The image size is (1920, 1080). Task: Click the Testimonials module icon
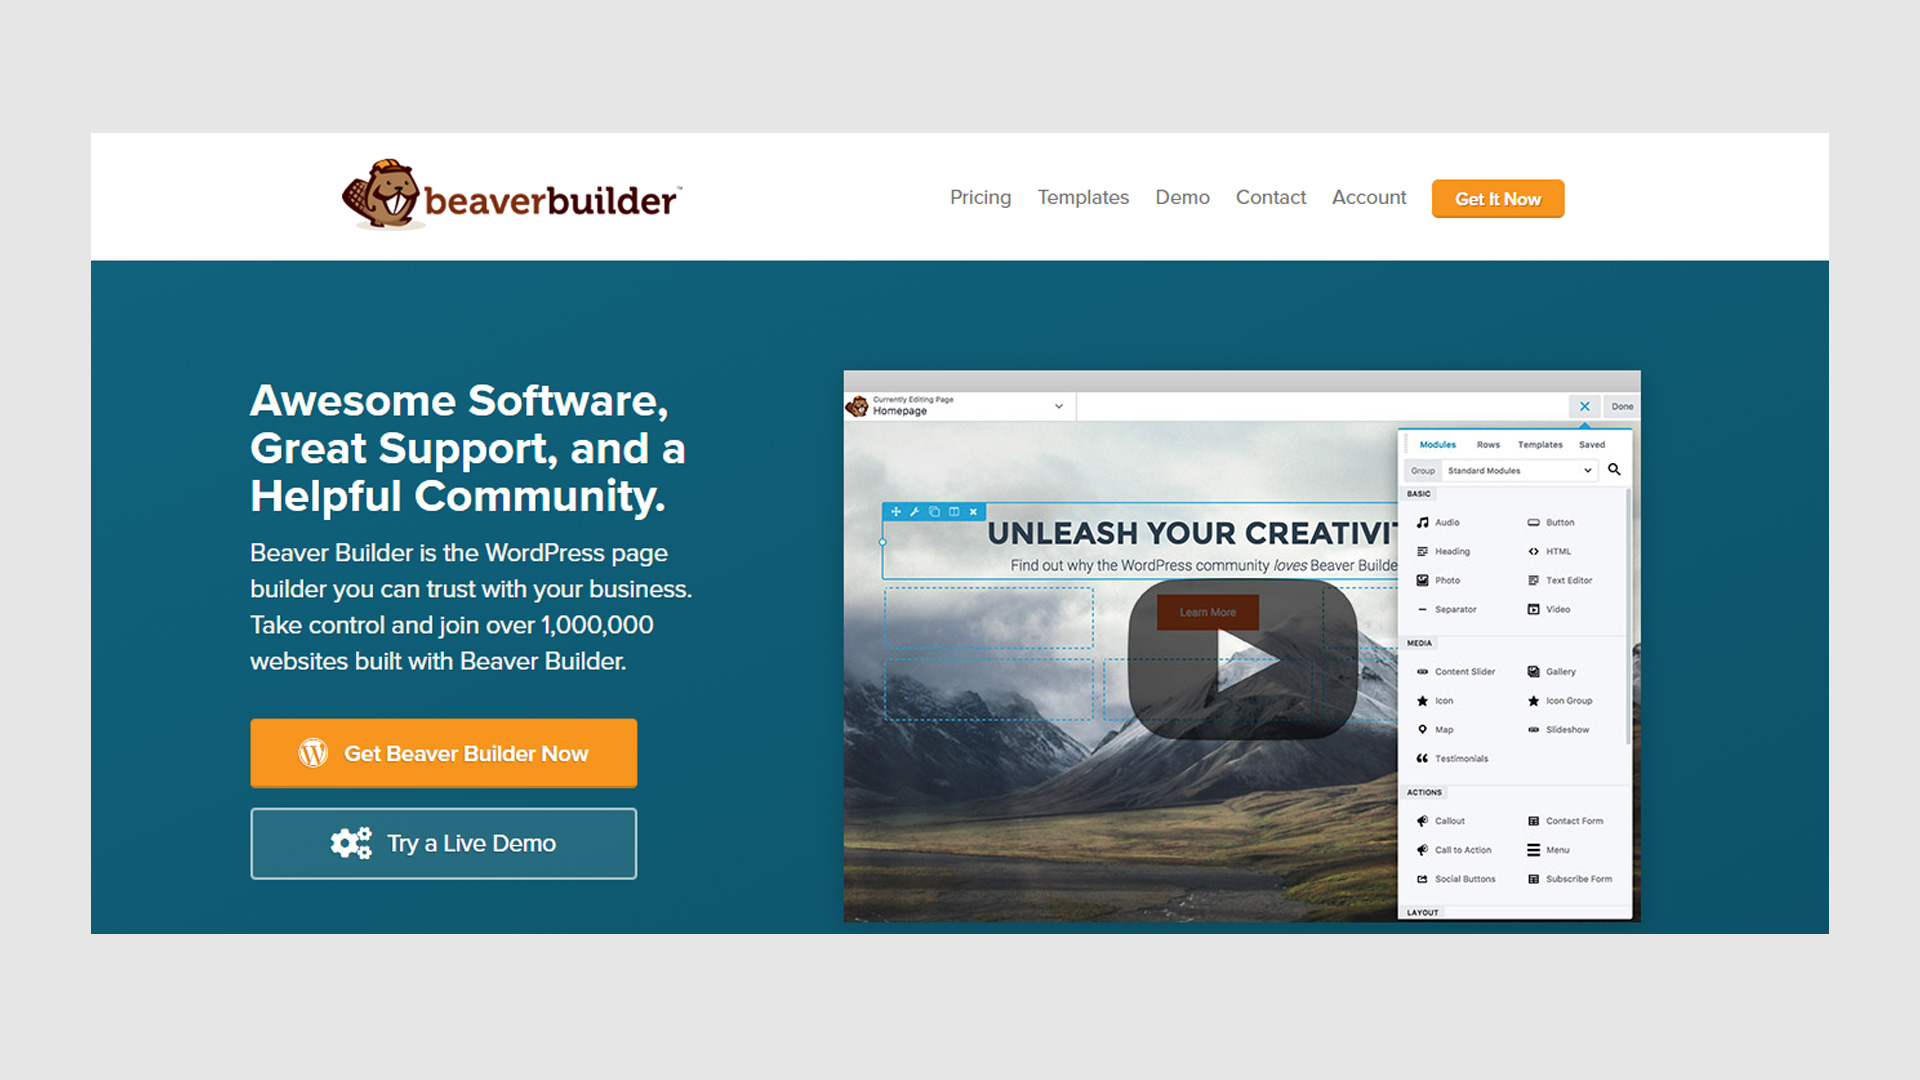(x=1422, y=758)
